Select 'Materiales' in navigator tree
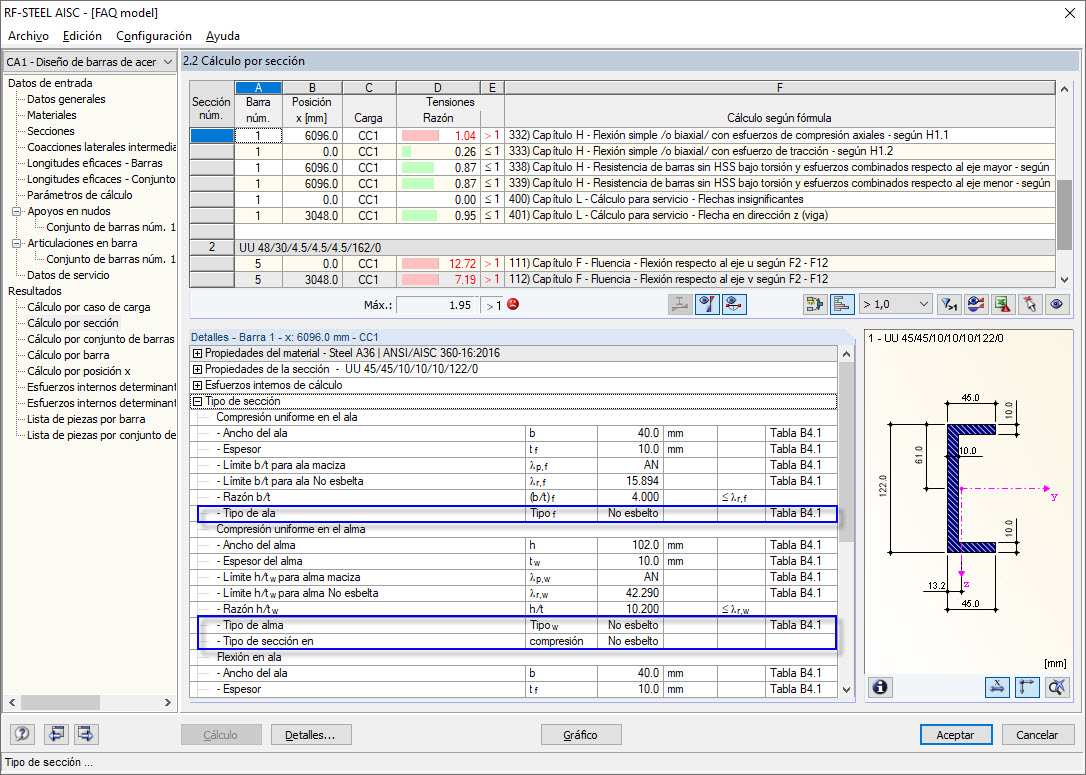1086x775 pixels. point(52,115)
